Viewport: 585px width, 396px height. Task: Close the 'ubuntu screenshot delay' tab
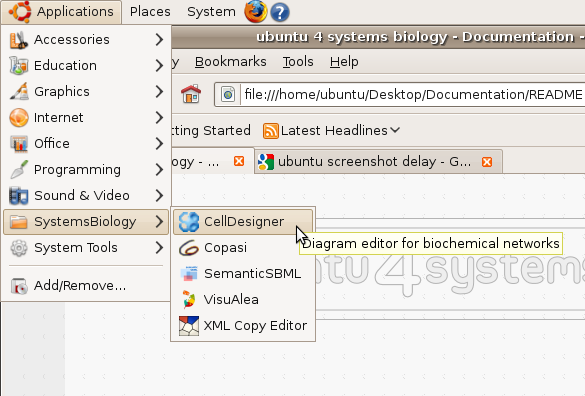pyautogui.click(x=487, y=162)
